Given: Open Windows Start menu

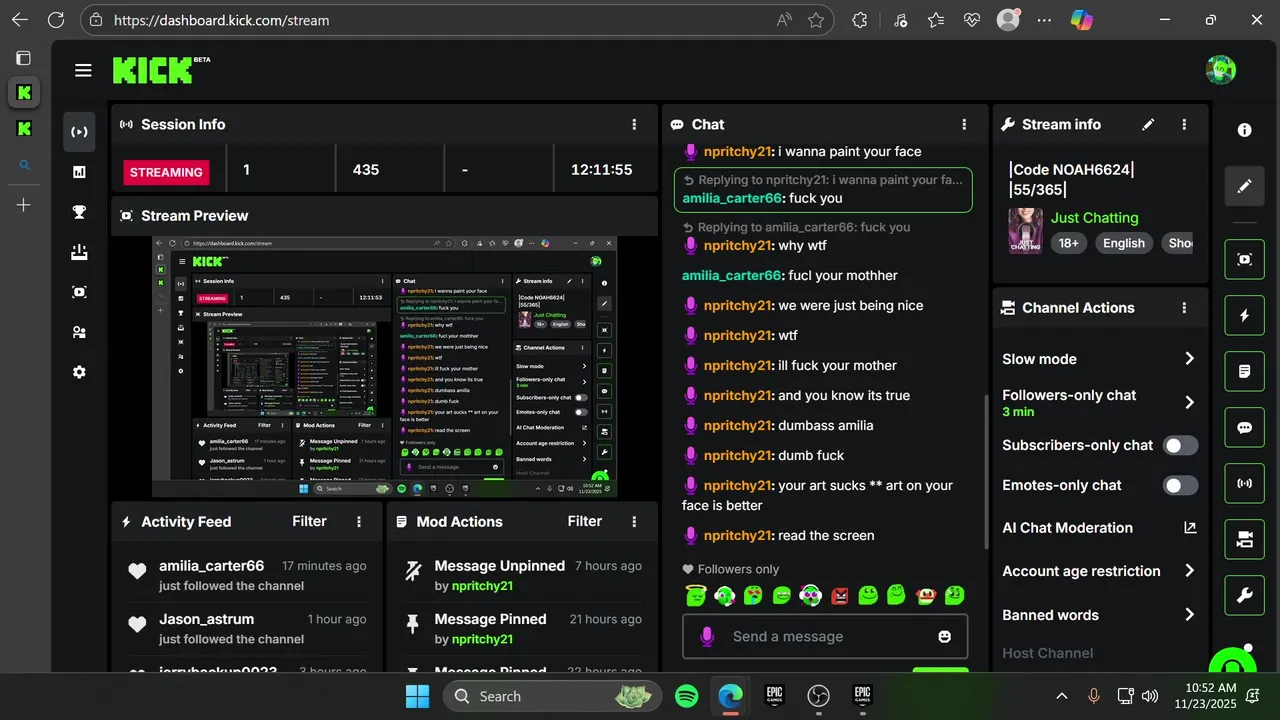Looking at the screenshot, I should pyautogui.click(x=417, y=696).
